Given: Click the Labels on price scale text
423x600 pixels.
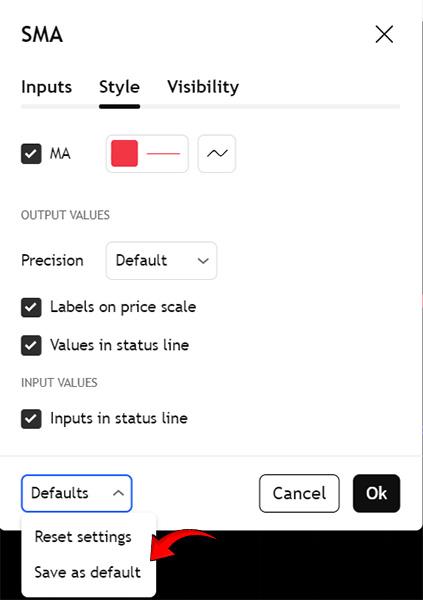Looking at the screenshot, I should tap(123, 307).
